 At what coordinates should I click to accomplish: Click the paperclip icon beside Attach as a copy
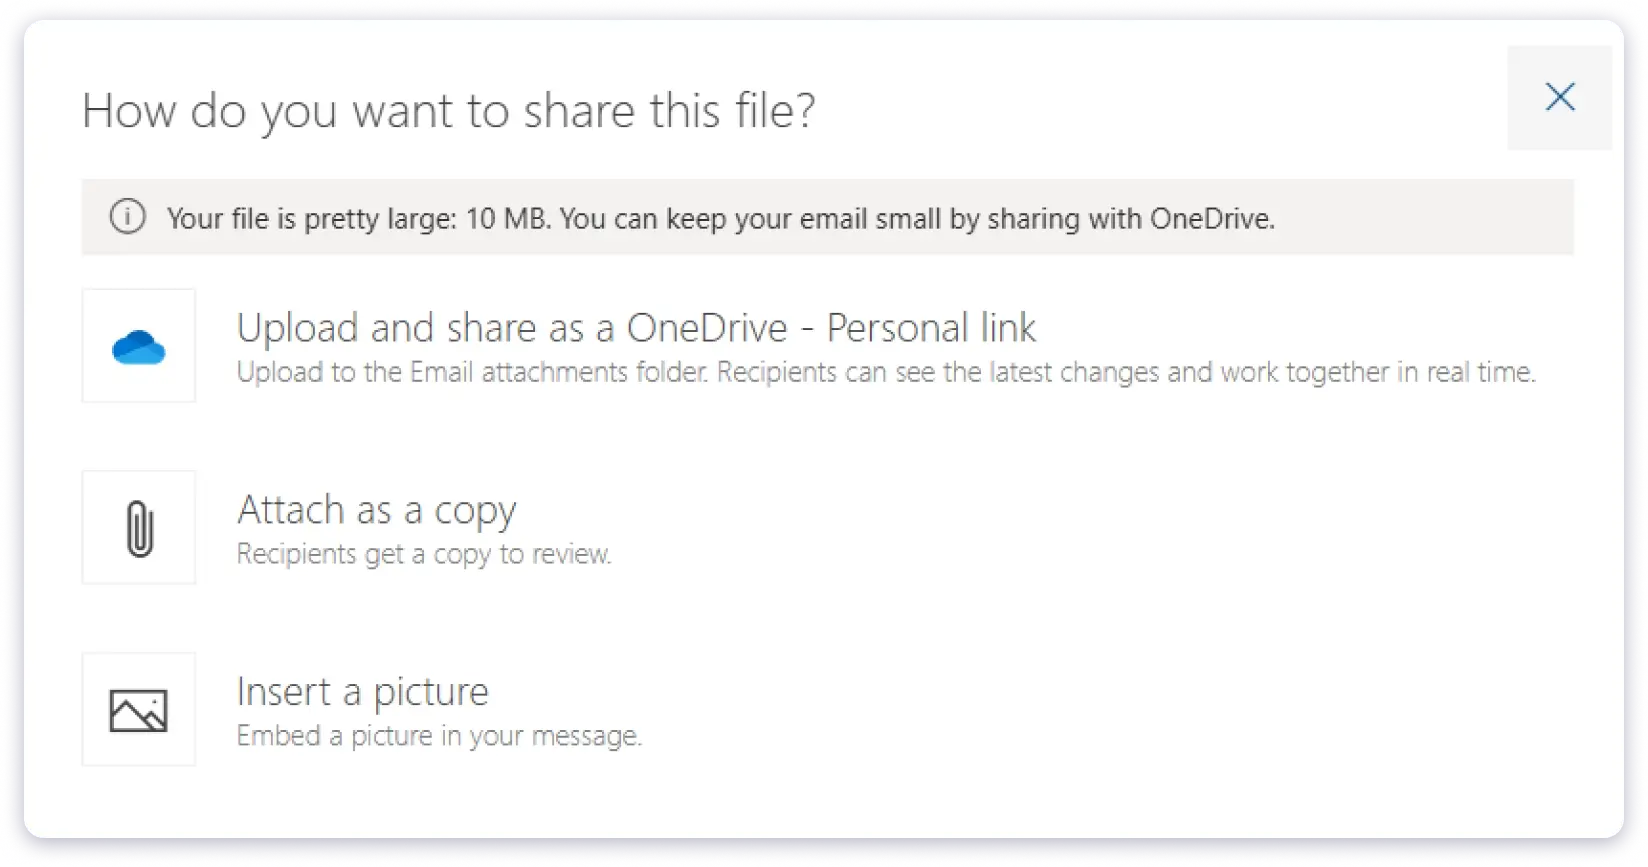(x=138, y=527)
